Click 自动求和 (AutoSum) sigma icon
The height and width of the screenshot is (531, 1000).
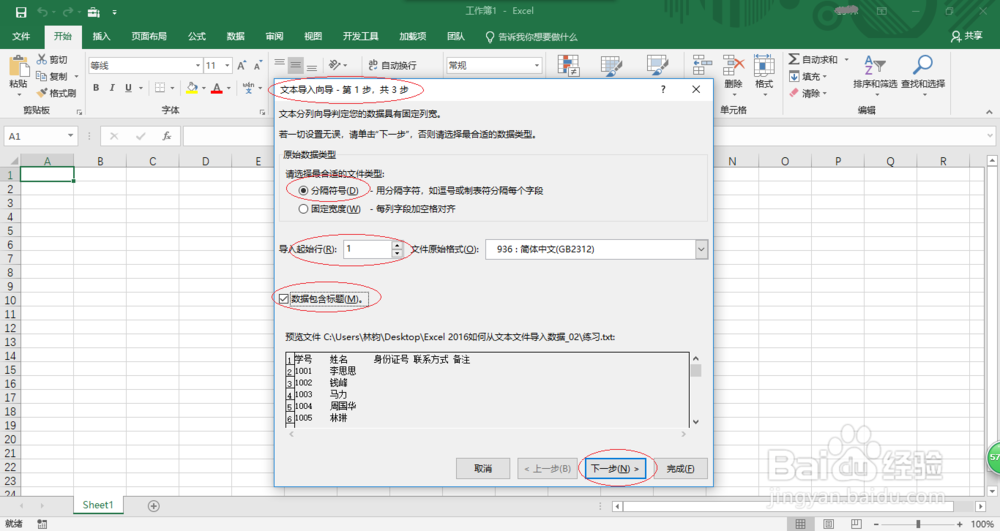[794, 59]
